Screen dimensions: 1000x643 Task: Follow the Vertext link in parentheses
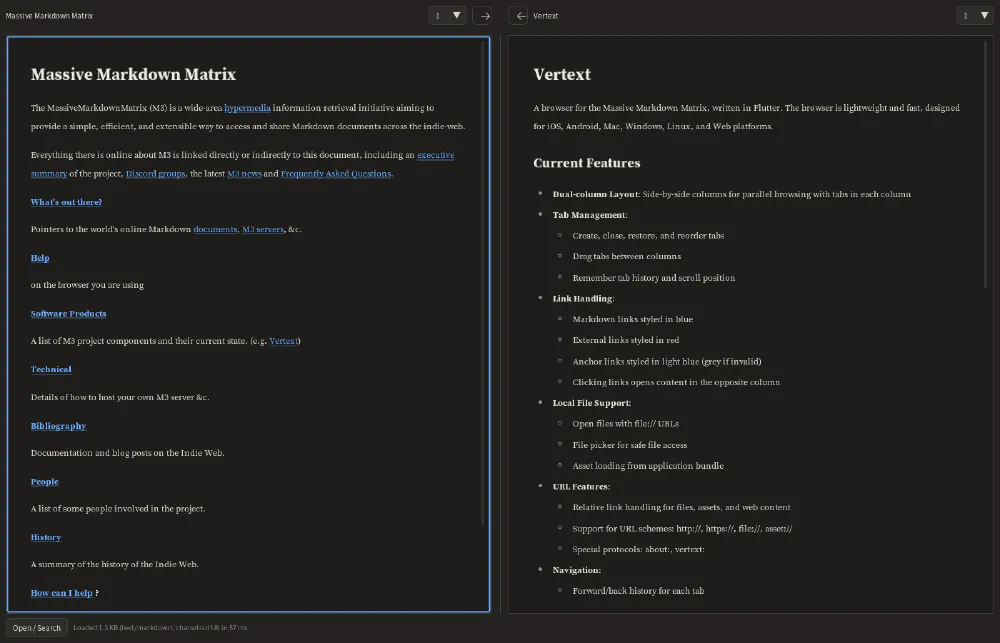(283, 341)
